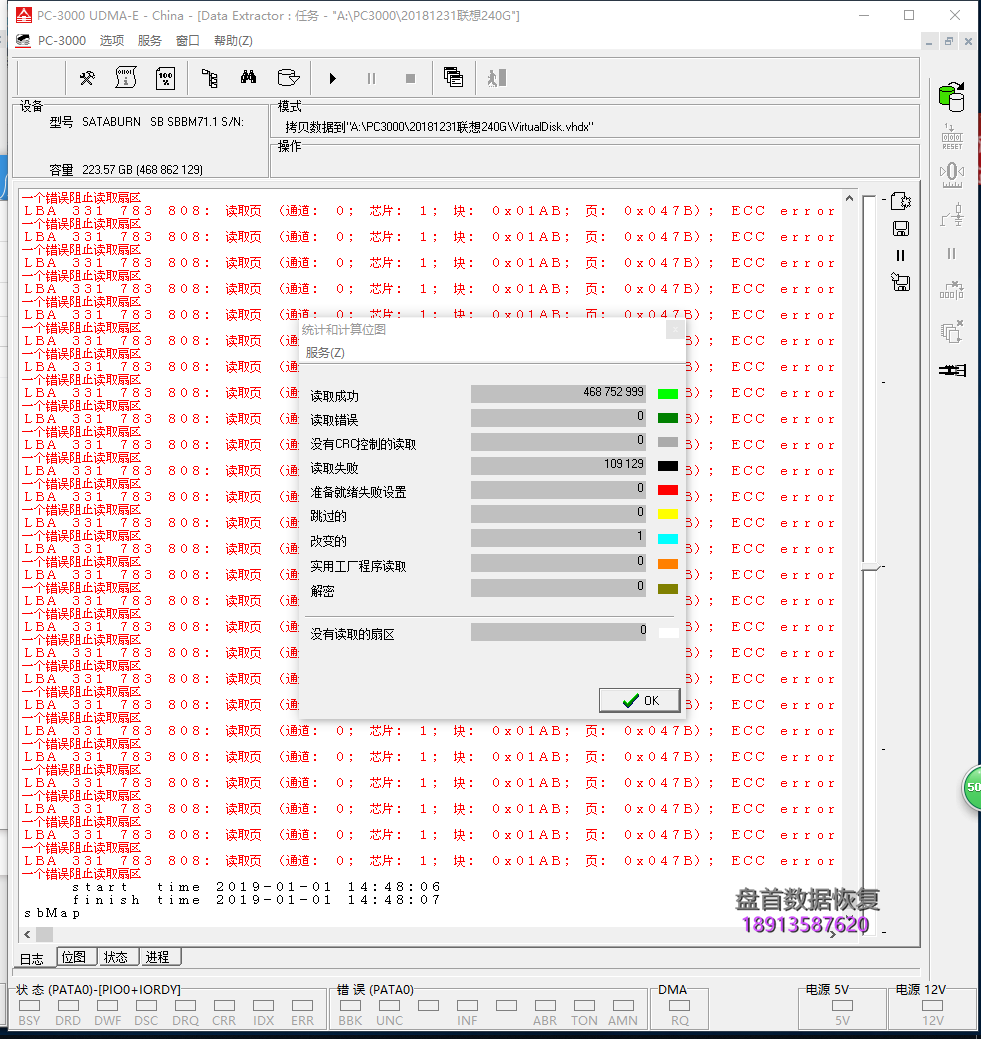Toggle the log pause button beside log

[x=900, y=255]
